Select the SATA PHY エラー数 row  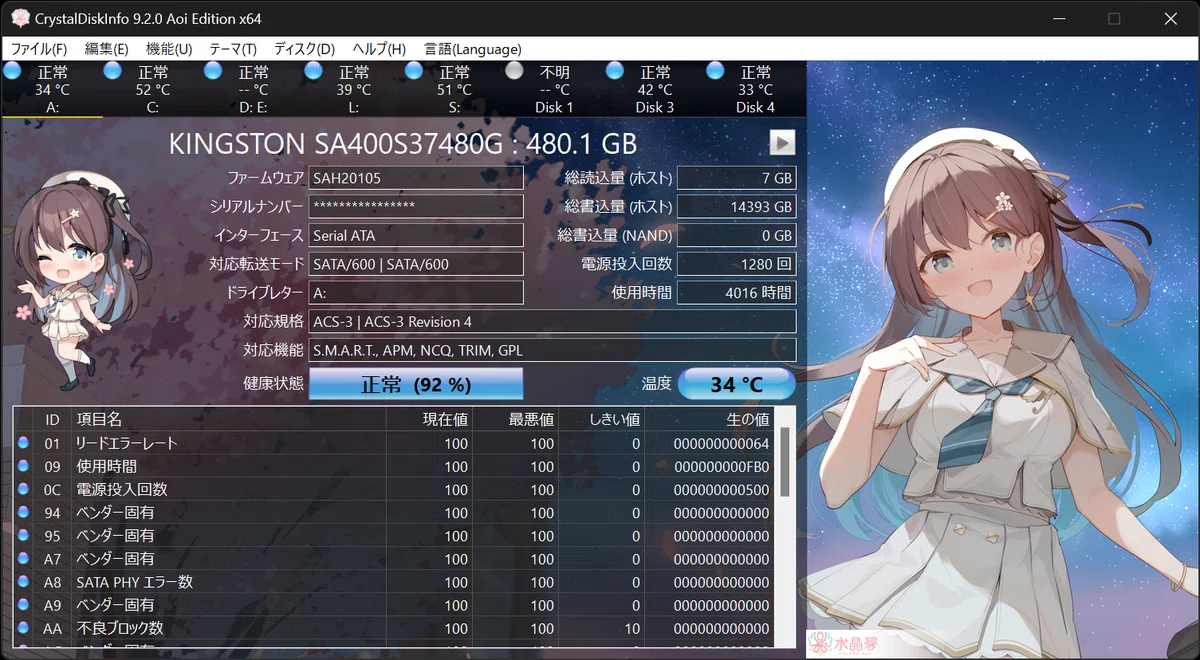[x=394, y=582]
